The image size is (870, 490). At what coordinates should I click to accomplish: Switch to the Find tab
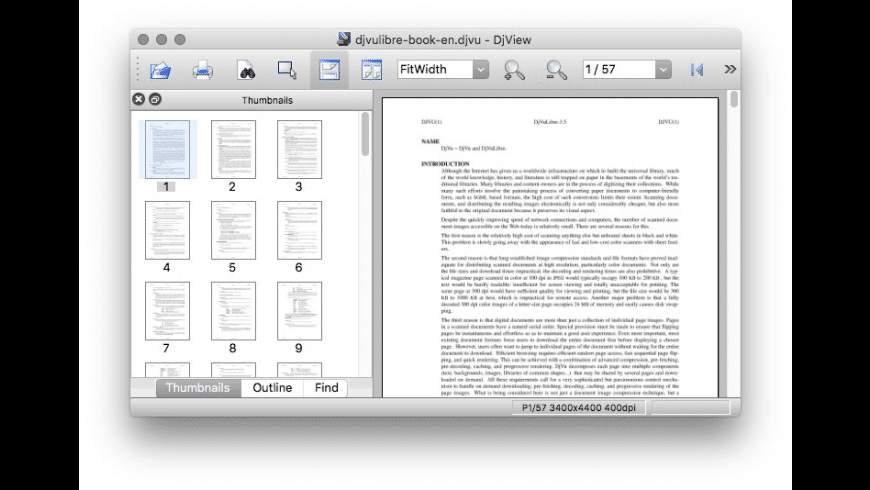(326, 388)
